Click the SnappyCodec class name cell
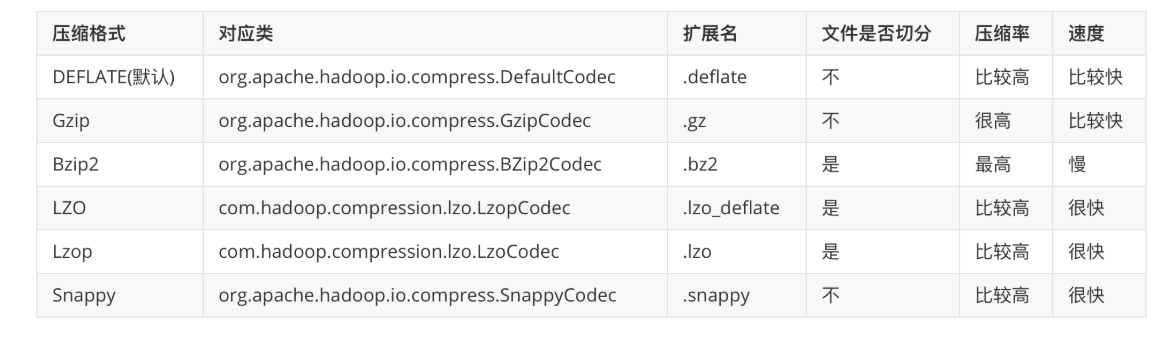This screenshot has height=360, width=1160. coord(435,295)
